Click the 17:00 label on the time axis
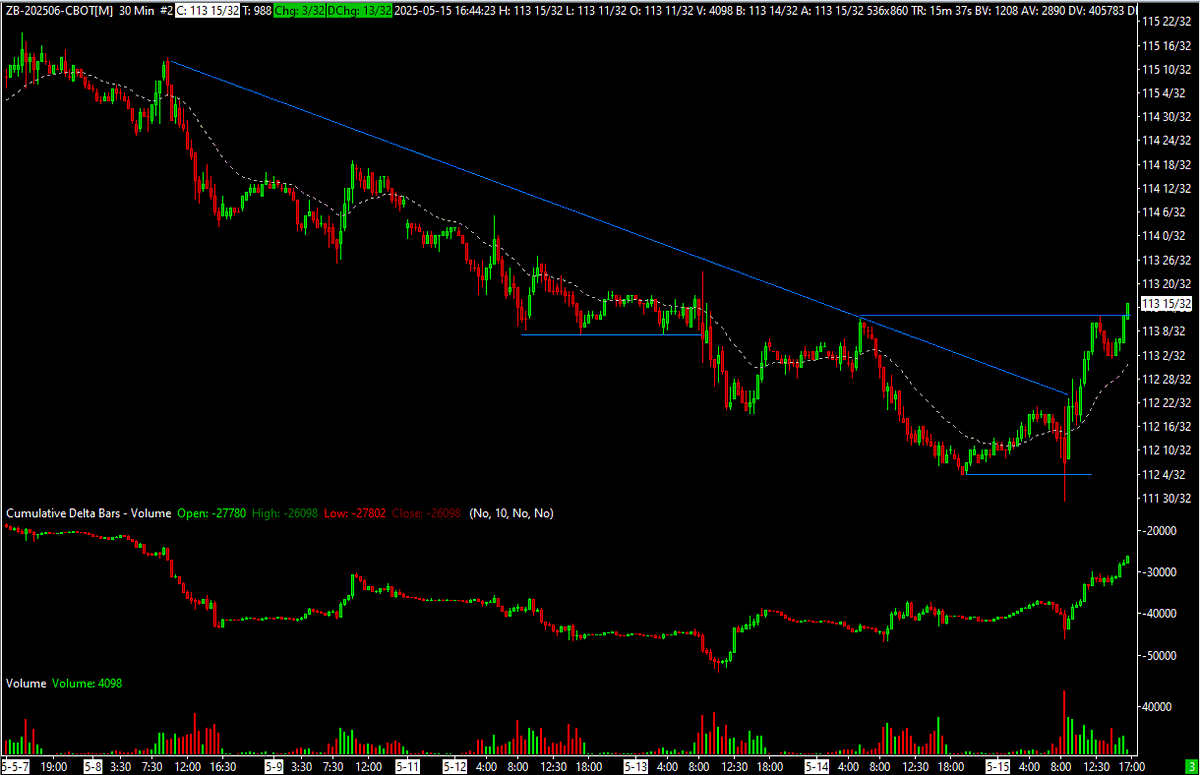The width and height of the screenshot is (1200, 775). click(1132, 767)
